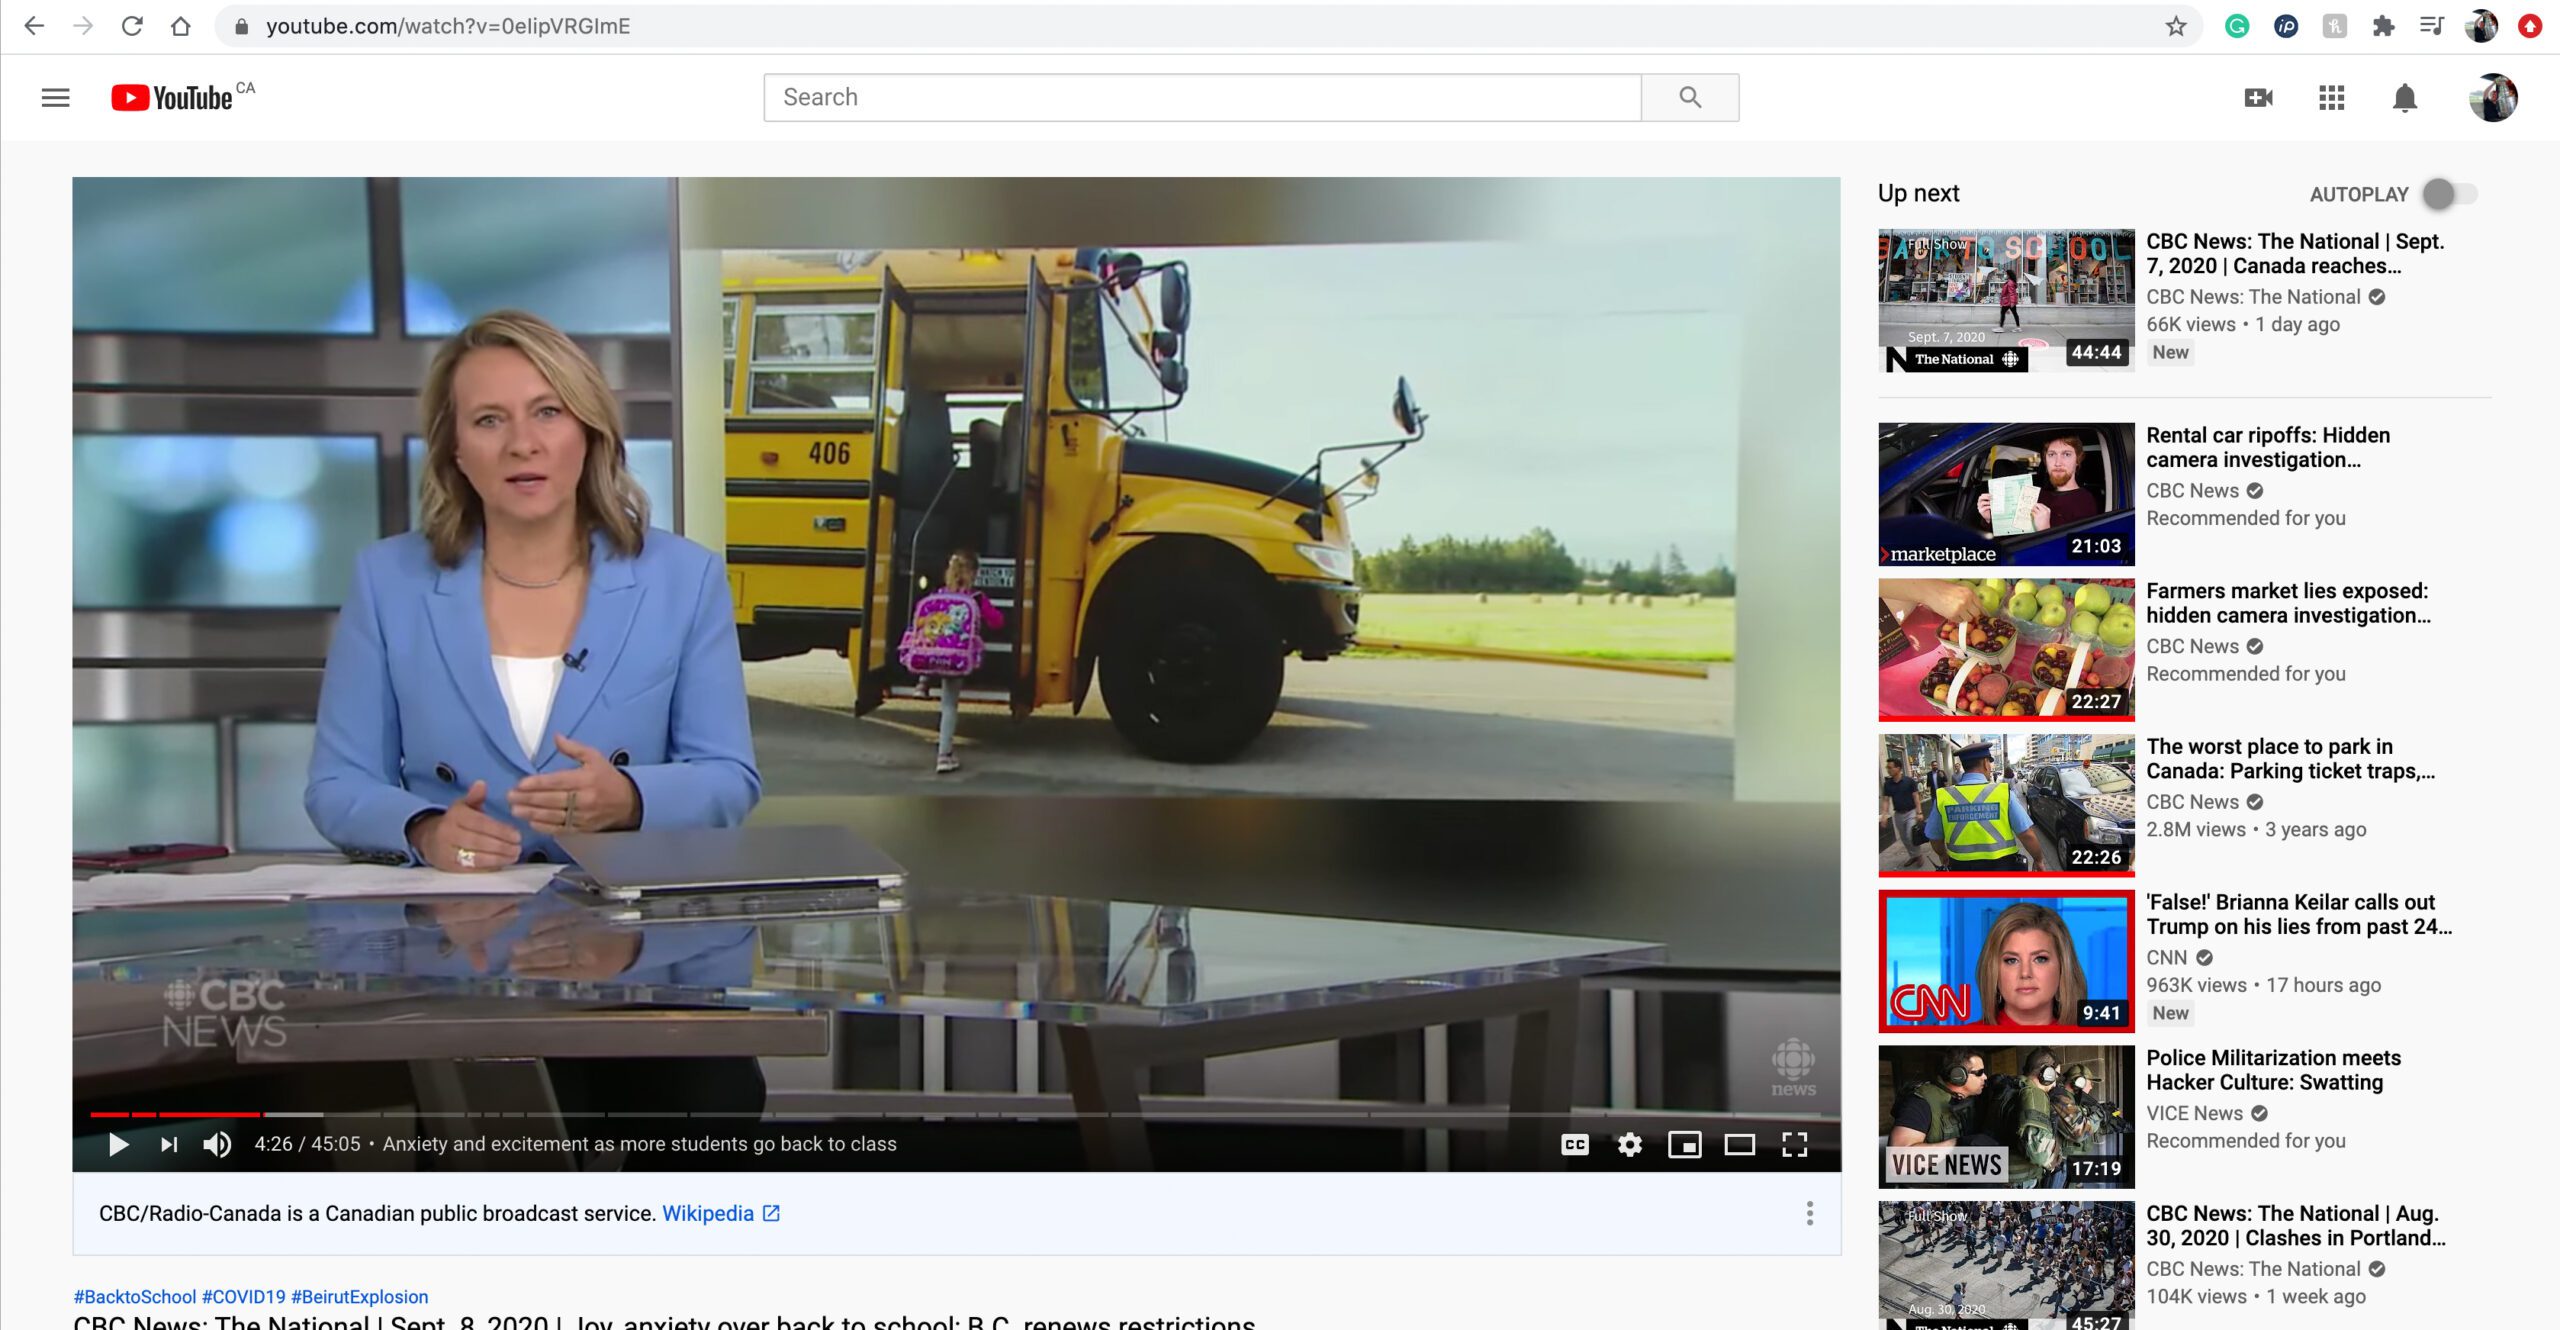Open the notifications bell
The image size is (2560, 1330).
coord(2405,97)
